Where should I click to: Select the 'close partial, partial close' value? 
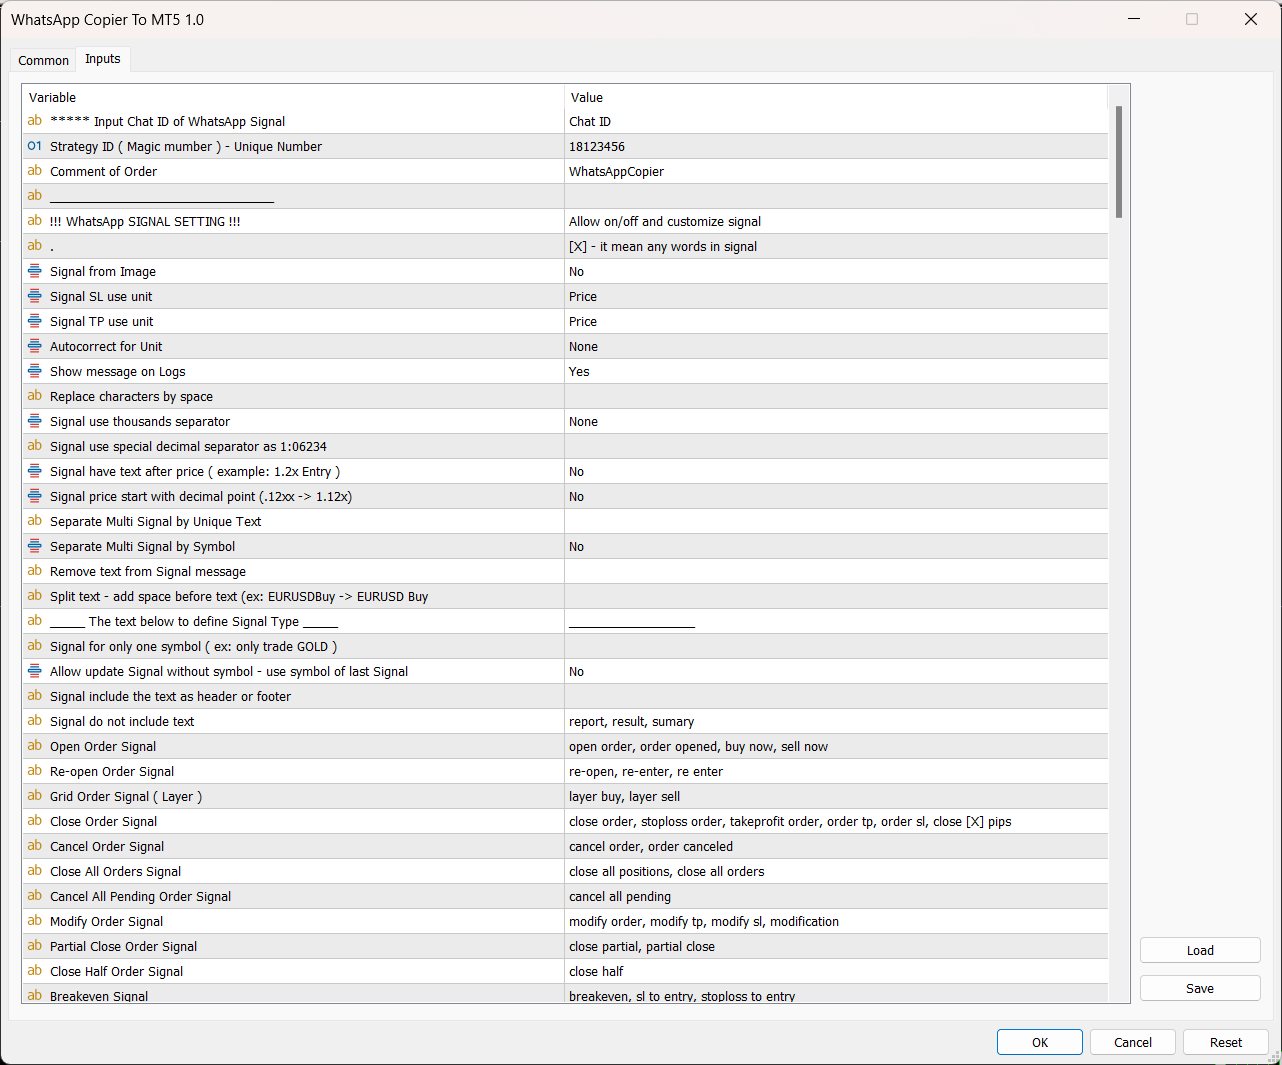836,946
